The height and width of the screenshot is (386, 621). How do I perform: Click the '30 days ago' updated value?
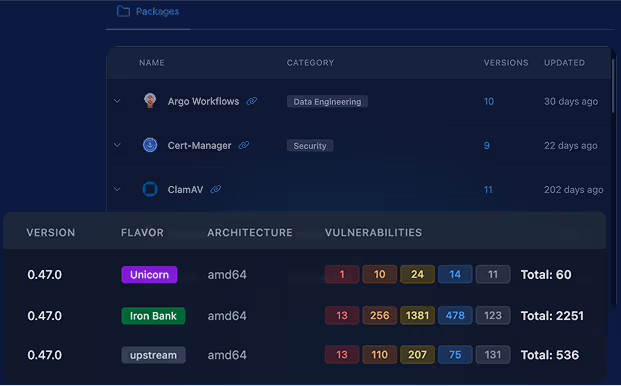(x=571, y=101)
